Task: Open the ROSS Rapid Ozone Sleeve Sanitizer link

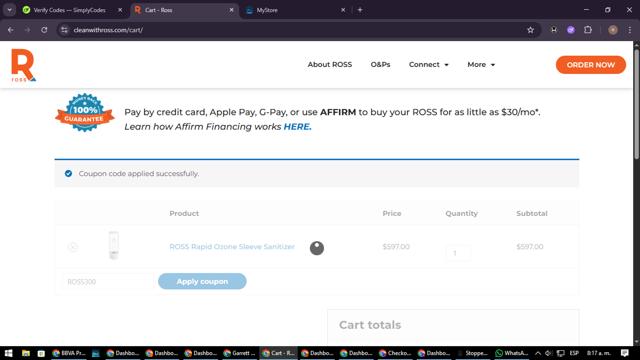Action: [232, 247]
